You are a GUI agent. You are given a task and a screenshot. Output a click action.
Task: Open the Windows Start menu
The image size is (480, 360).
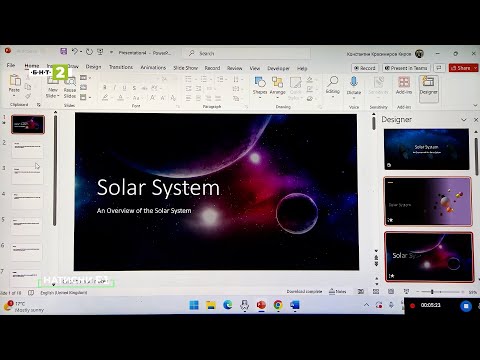[x=194, y=305]
